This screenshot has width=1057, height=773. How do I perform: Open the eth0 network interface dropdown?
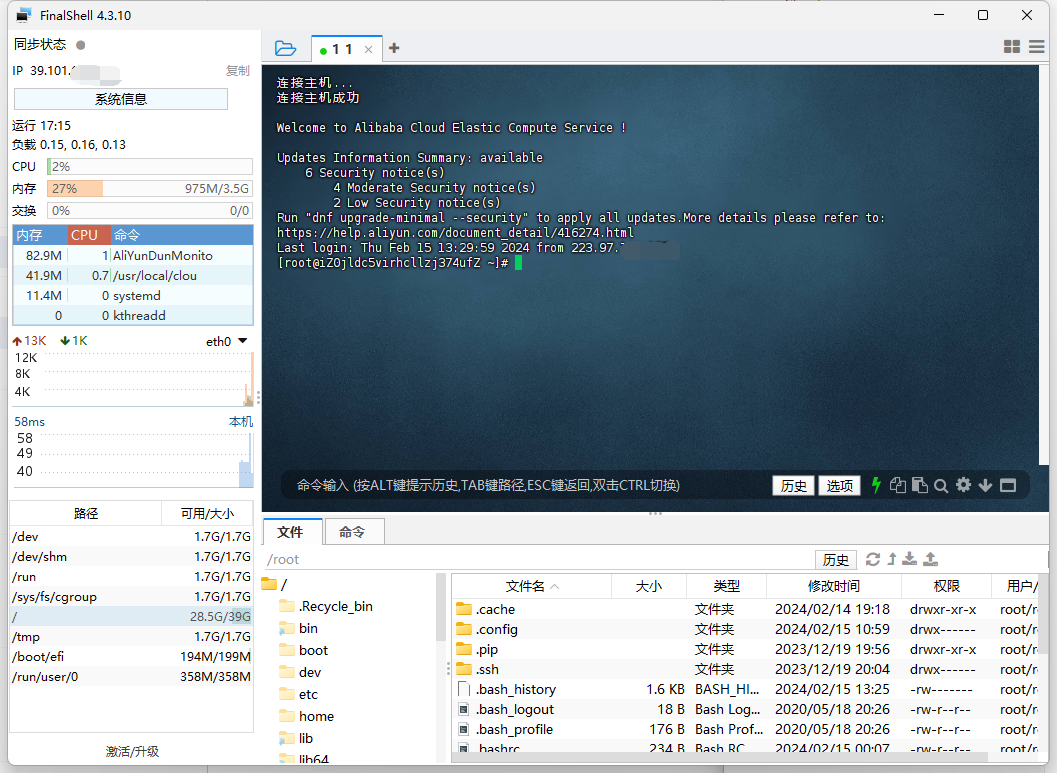pyautogui.click(x=242, y=341)
